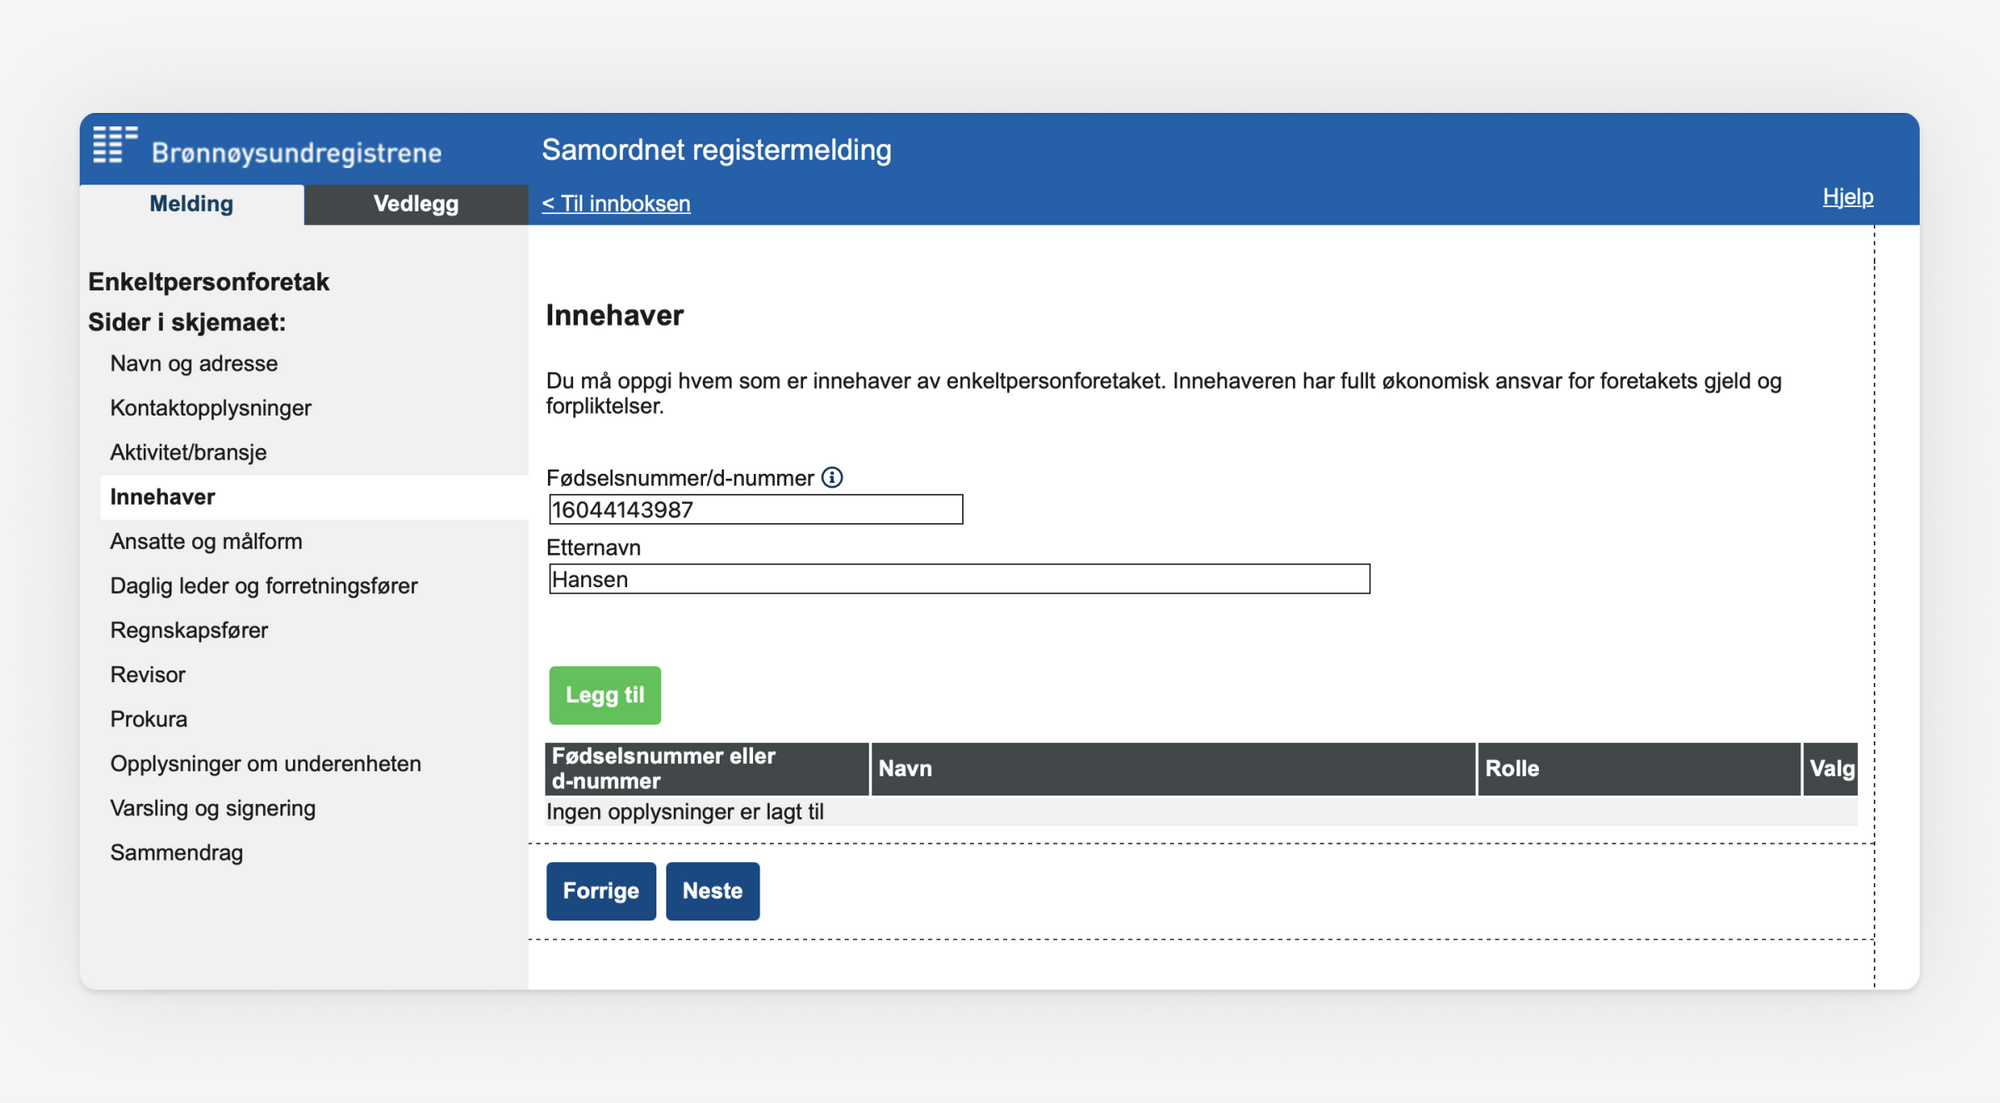Open the Kontaktopplysninger page
Screen dimensions: 2000x1103
[210, 408]
